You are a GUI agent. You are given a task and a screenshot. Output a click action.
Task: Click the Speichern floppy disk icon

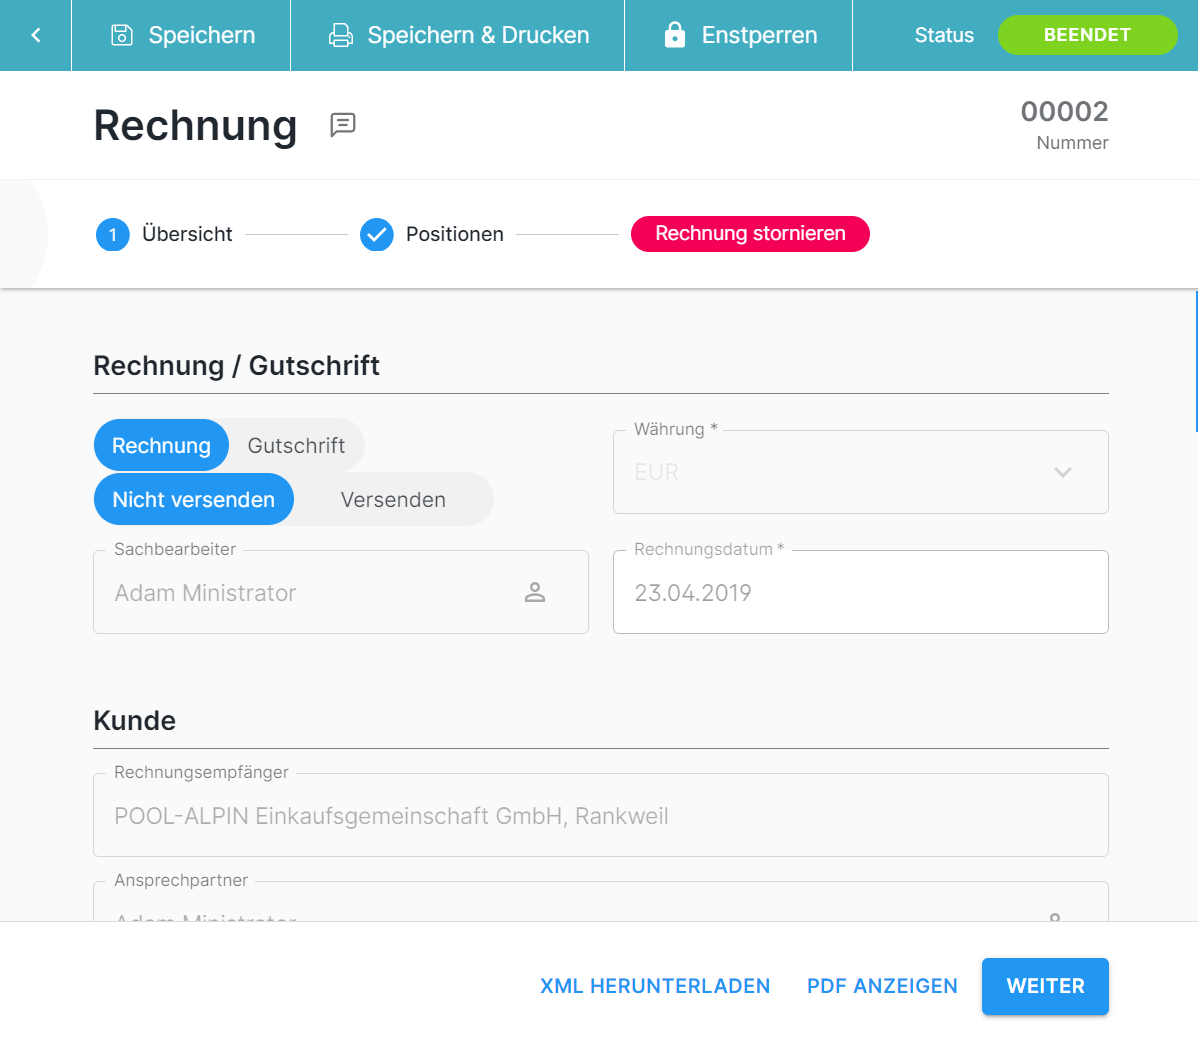pyautogui.click(x=122, y=35)
